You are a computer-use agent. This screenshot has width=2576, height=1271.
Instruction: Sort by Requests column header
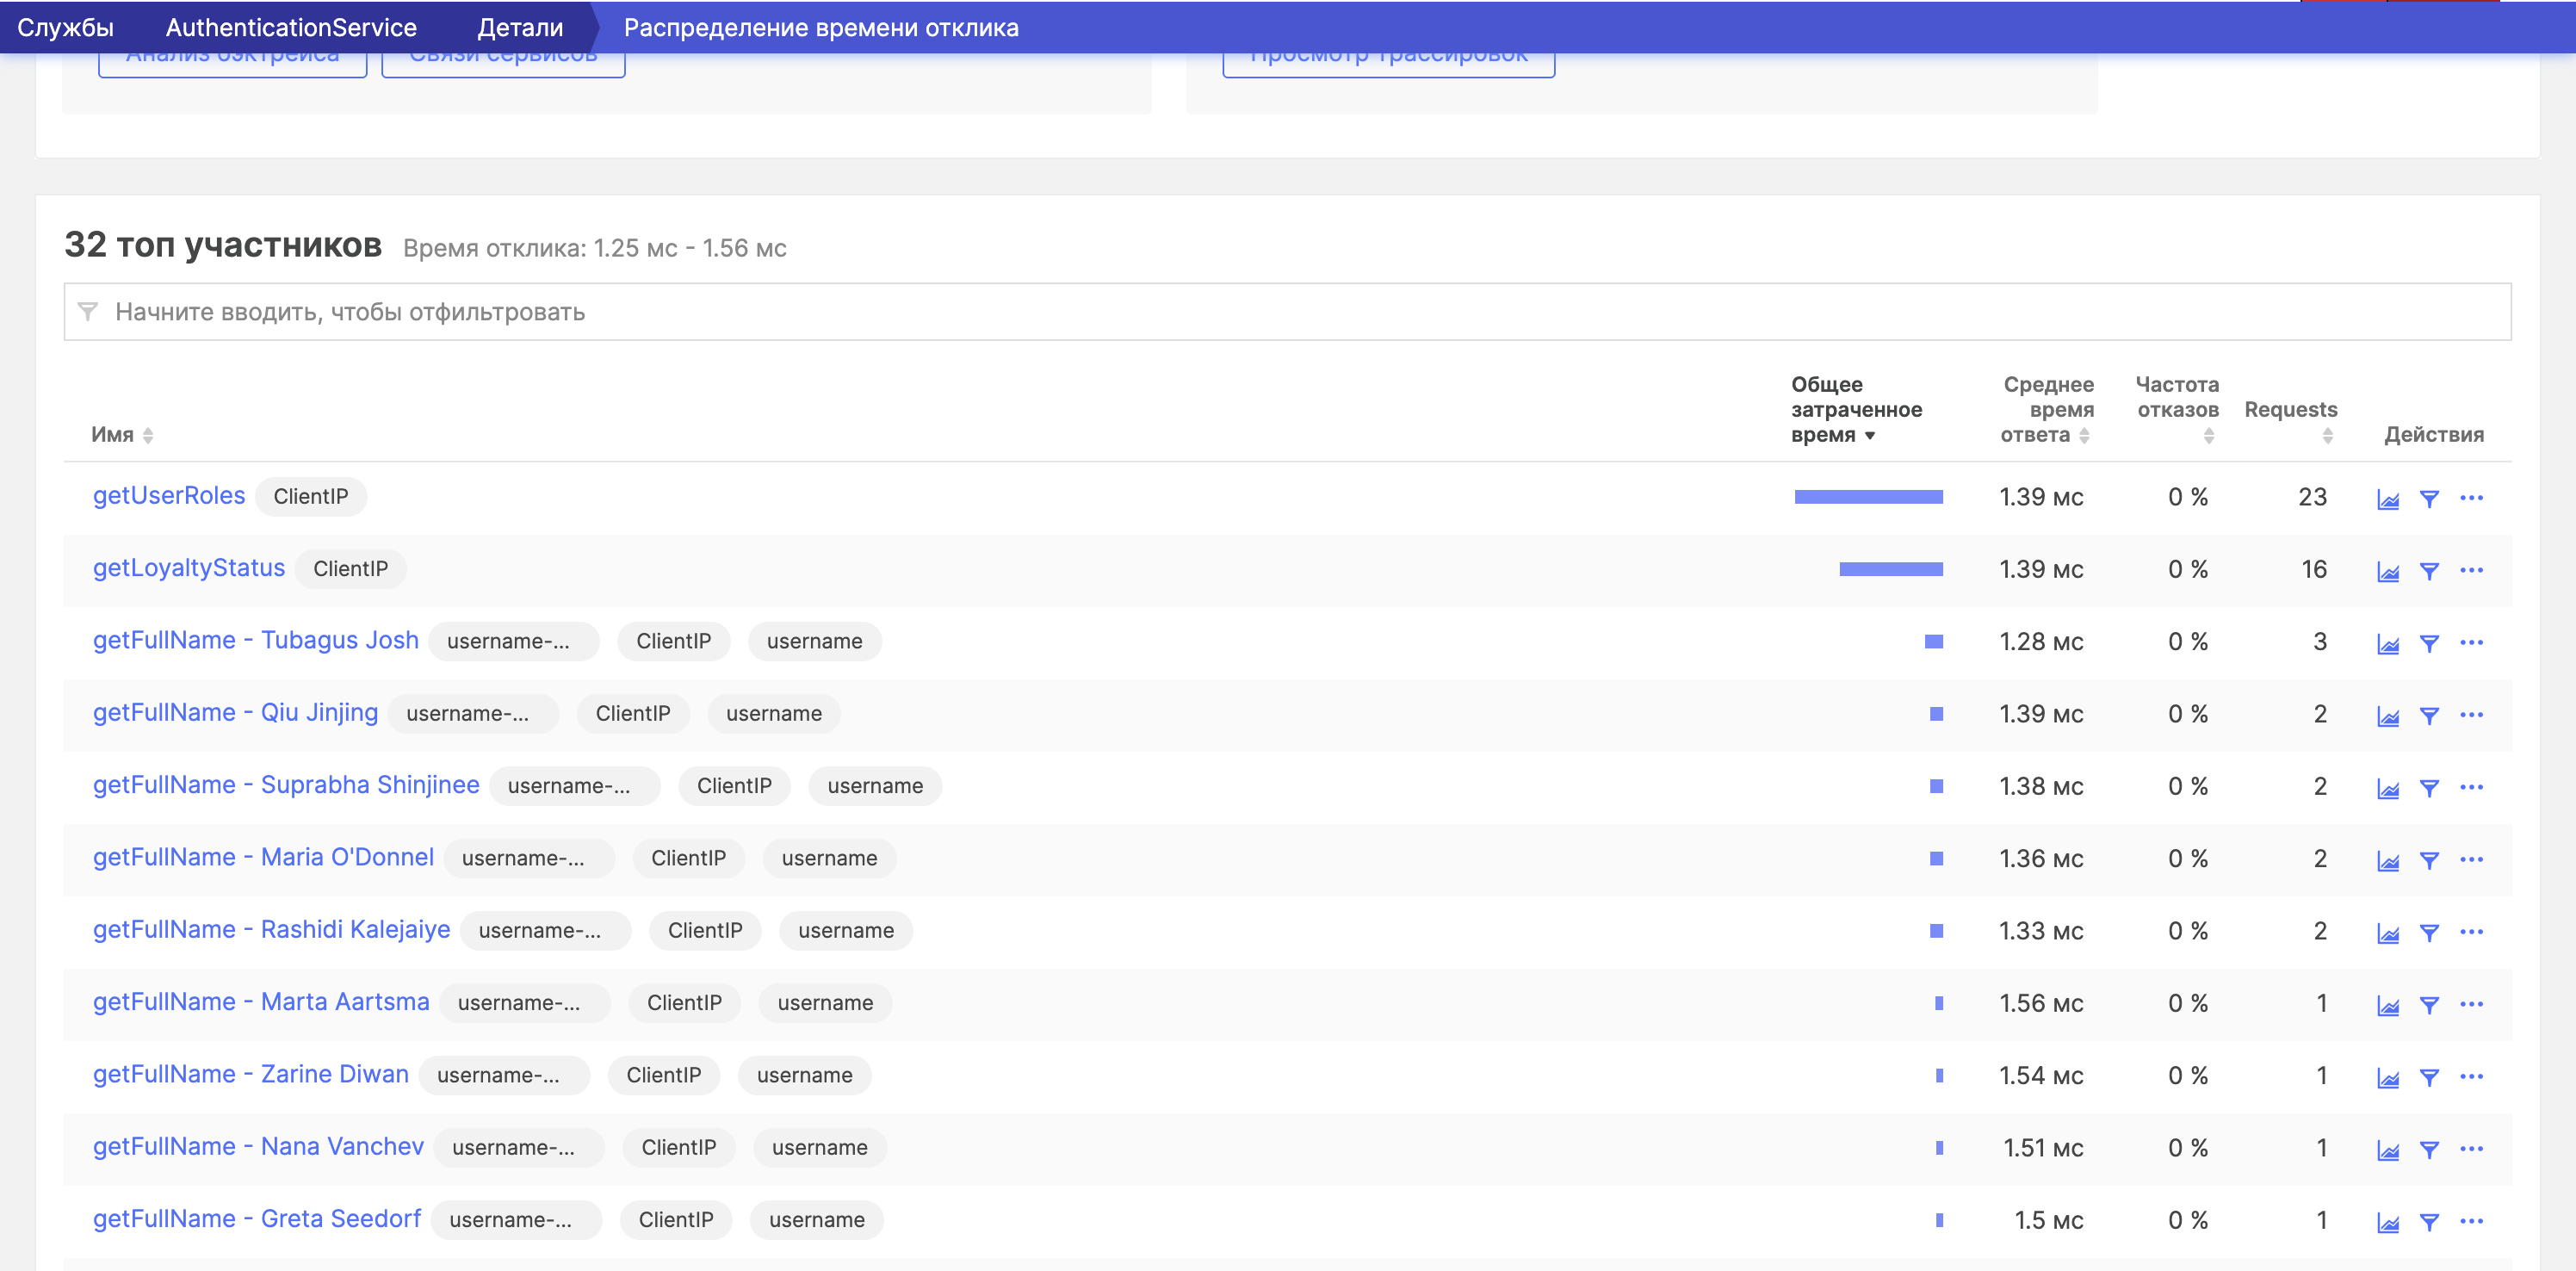click(2290, 411)
